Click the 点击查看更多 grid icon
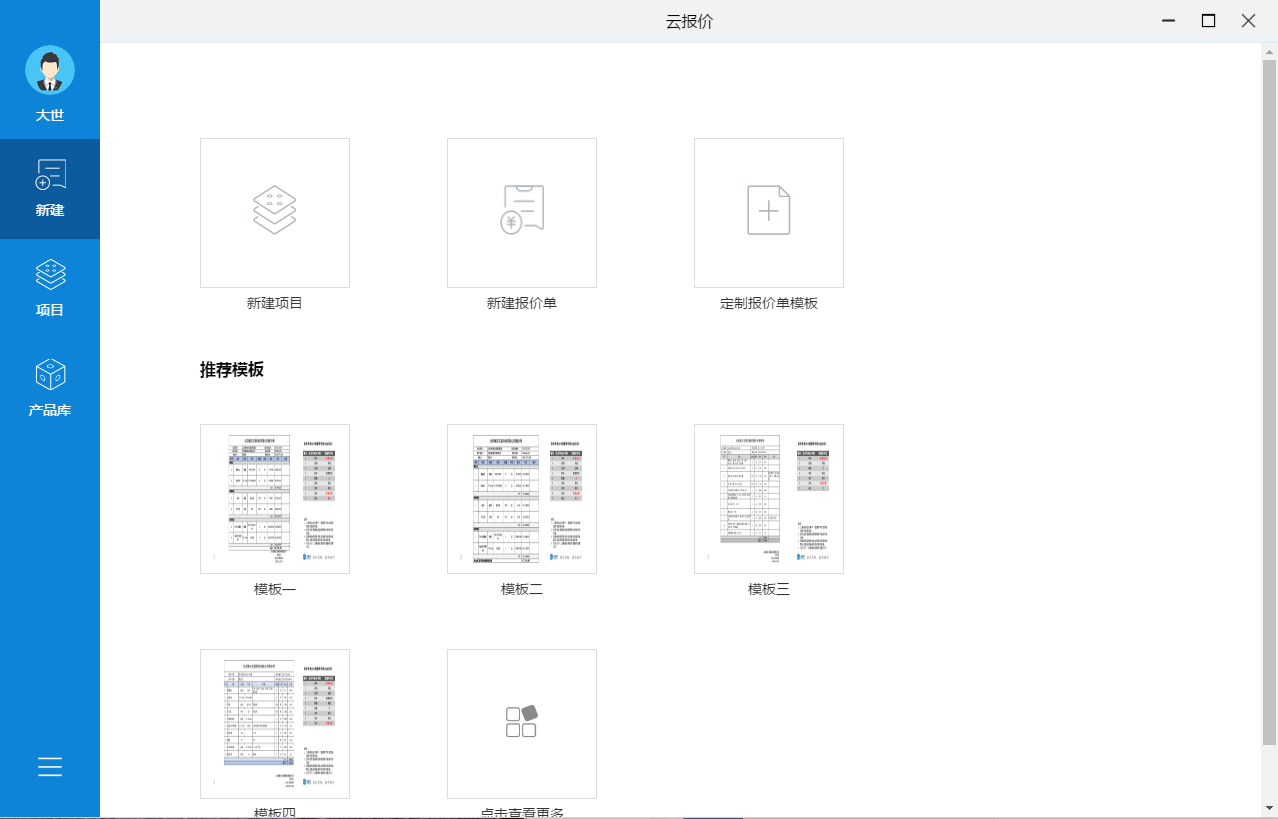This screenshot has height=819, width=1278. coord(521,723)
